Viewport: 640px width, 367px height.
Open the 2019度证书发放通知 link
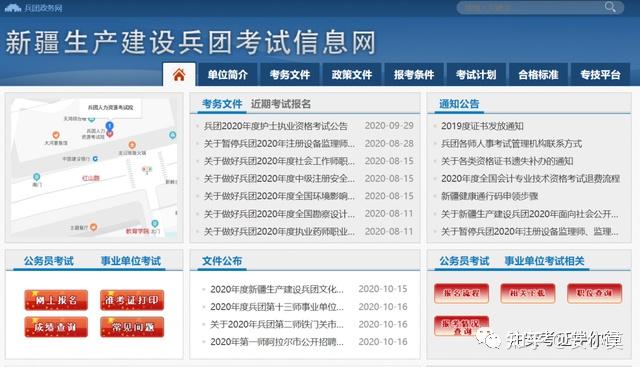tap(482, 126)
